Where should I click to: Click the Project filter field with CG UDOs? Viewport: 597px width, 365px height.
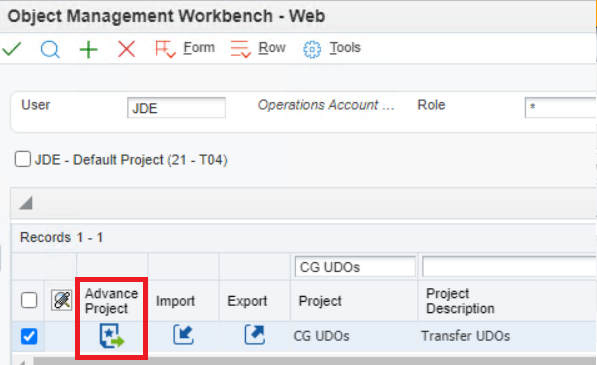[355, 267]
